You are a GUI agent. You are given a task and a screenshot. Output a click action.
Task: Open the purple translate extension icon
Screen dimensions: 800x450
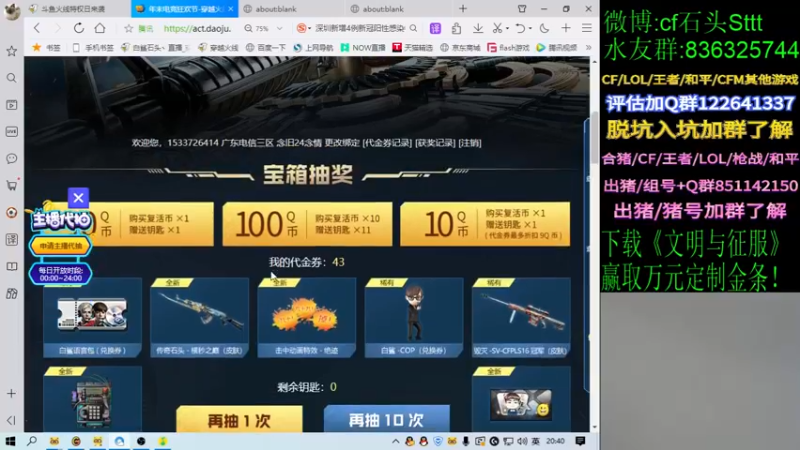click(x=435, y=29)
